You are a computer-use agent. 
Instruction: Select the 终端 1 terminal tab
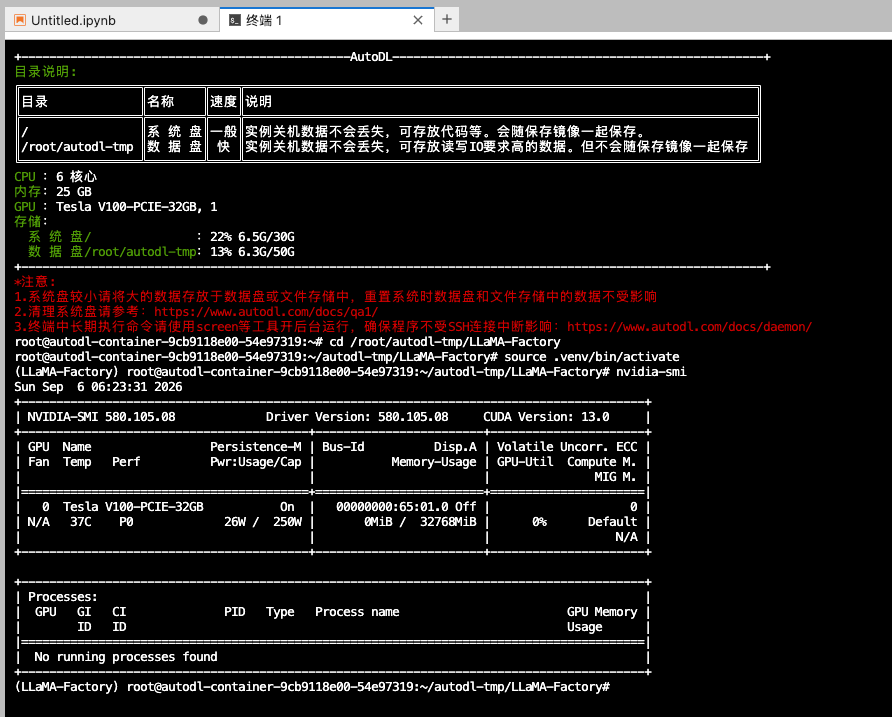pyautogui.click(x=327, y=20)
